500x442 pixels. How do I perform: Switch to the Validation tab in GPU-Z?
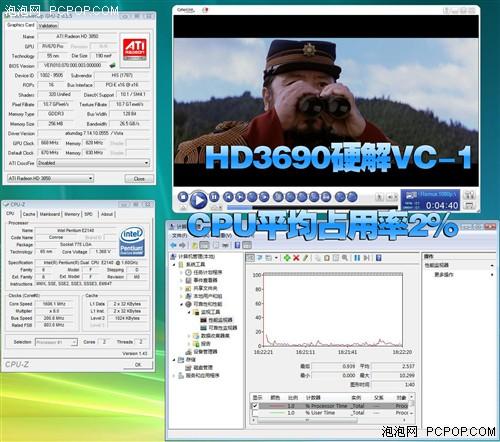tap(48, 26)
